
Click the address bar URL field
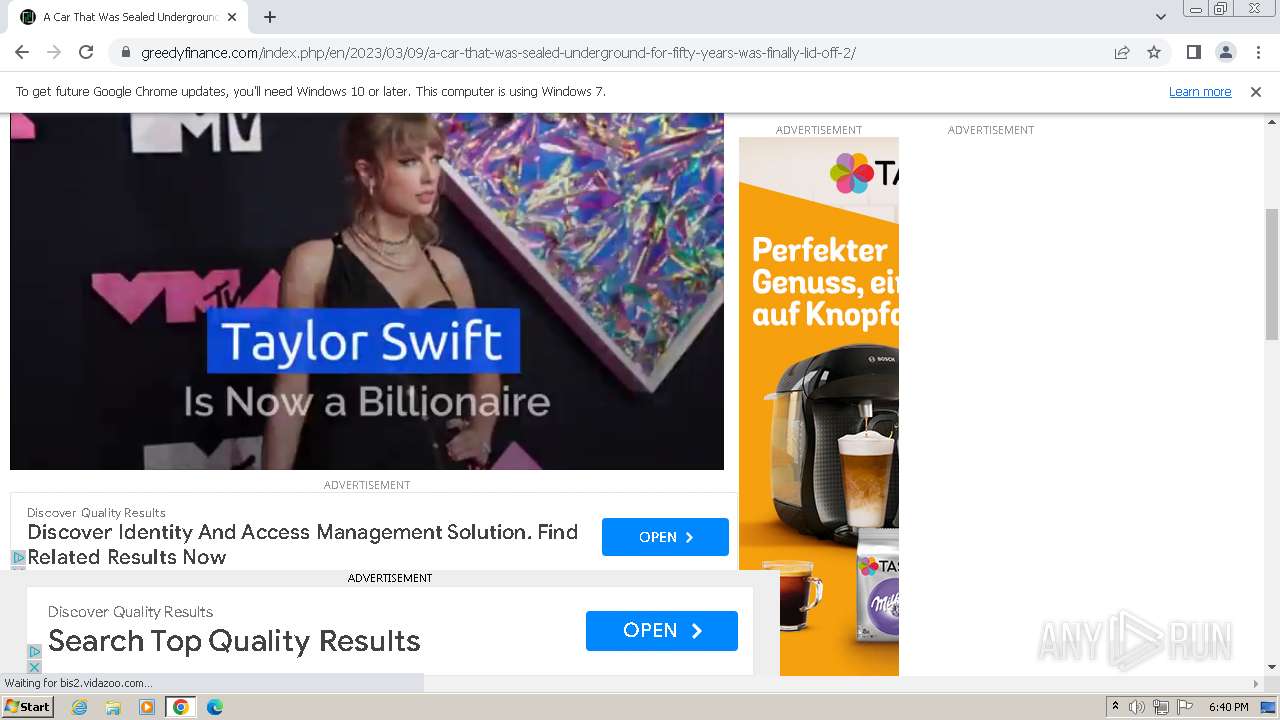point(610,52)
